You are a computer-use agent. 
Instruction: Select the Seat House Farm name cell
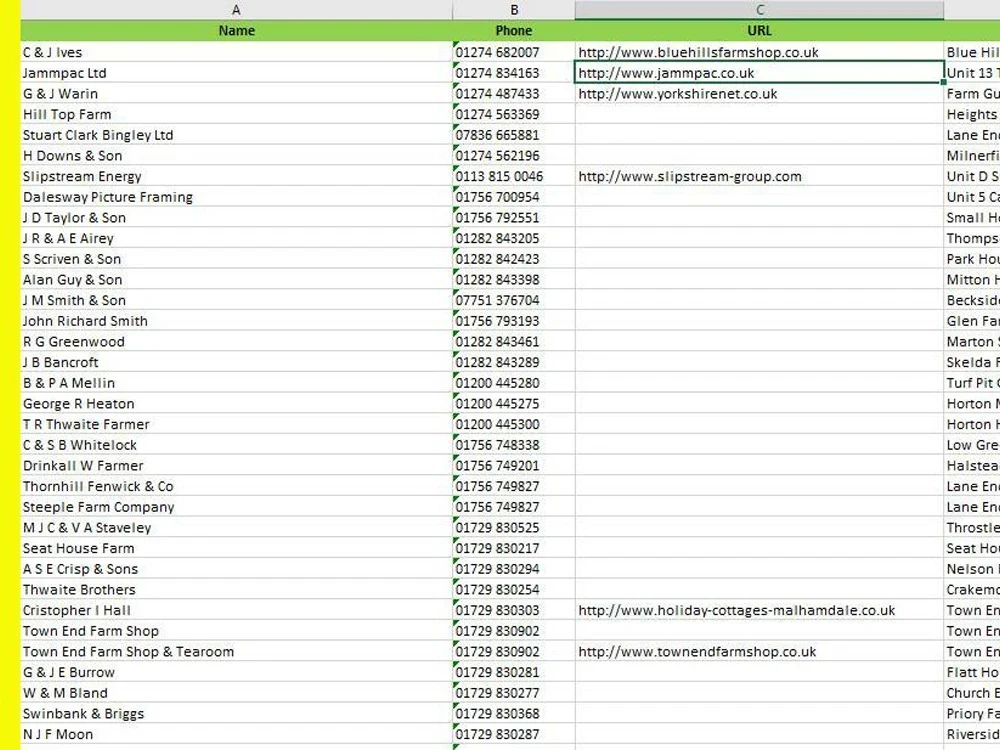point(236,548)
